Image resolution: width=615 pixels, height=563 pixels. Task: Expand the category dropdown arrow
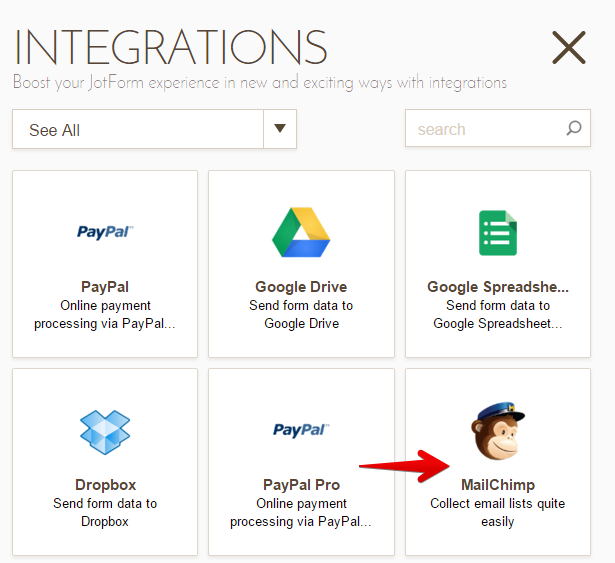click(280, 129)
